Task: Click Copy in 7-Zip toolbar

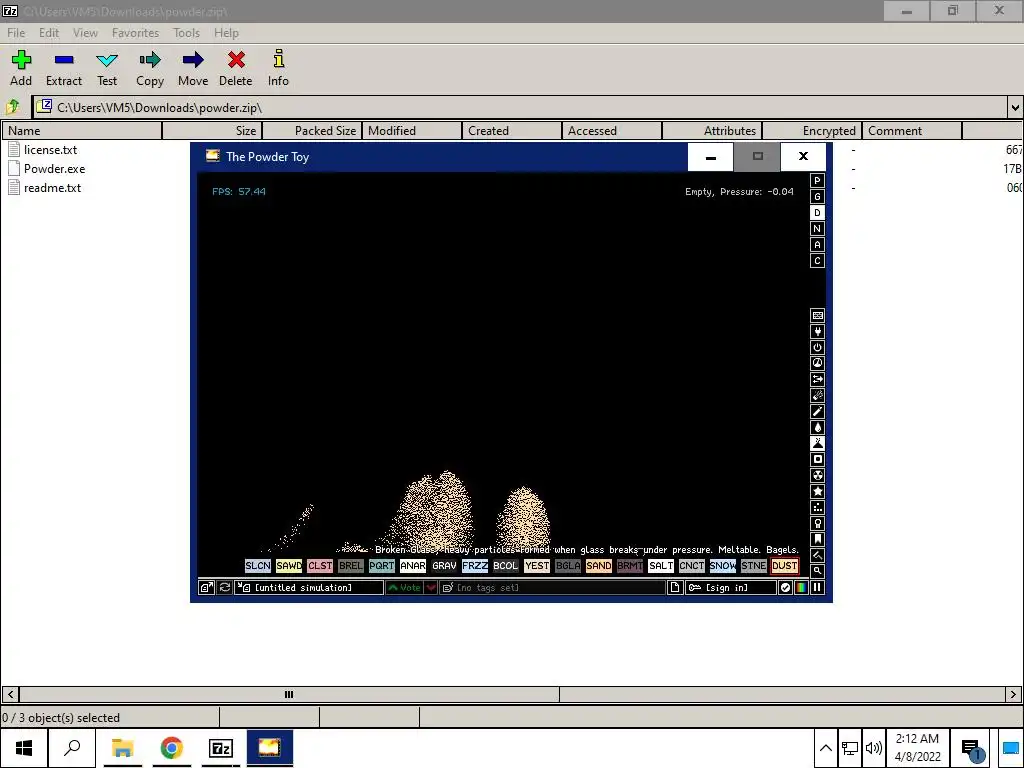Action: 150,69
